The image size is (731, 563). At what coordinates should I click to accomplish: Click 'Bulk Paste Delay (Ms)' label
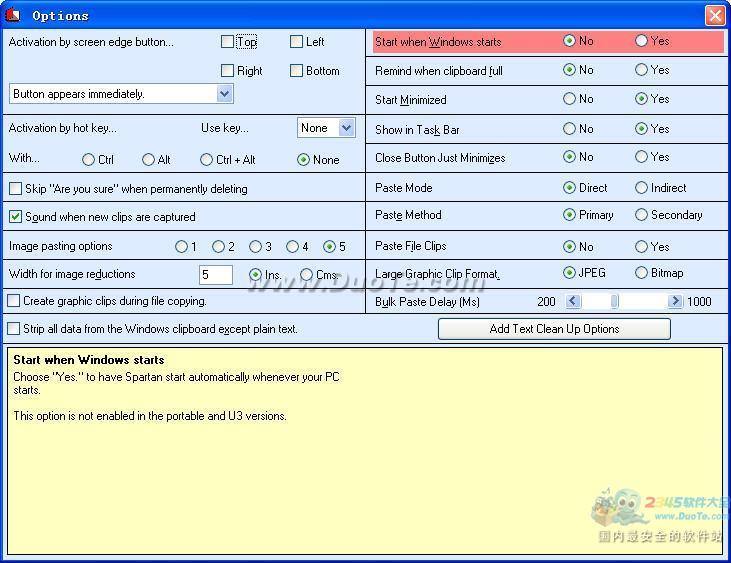(x=428, y=302)
